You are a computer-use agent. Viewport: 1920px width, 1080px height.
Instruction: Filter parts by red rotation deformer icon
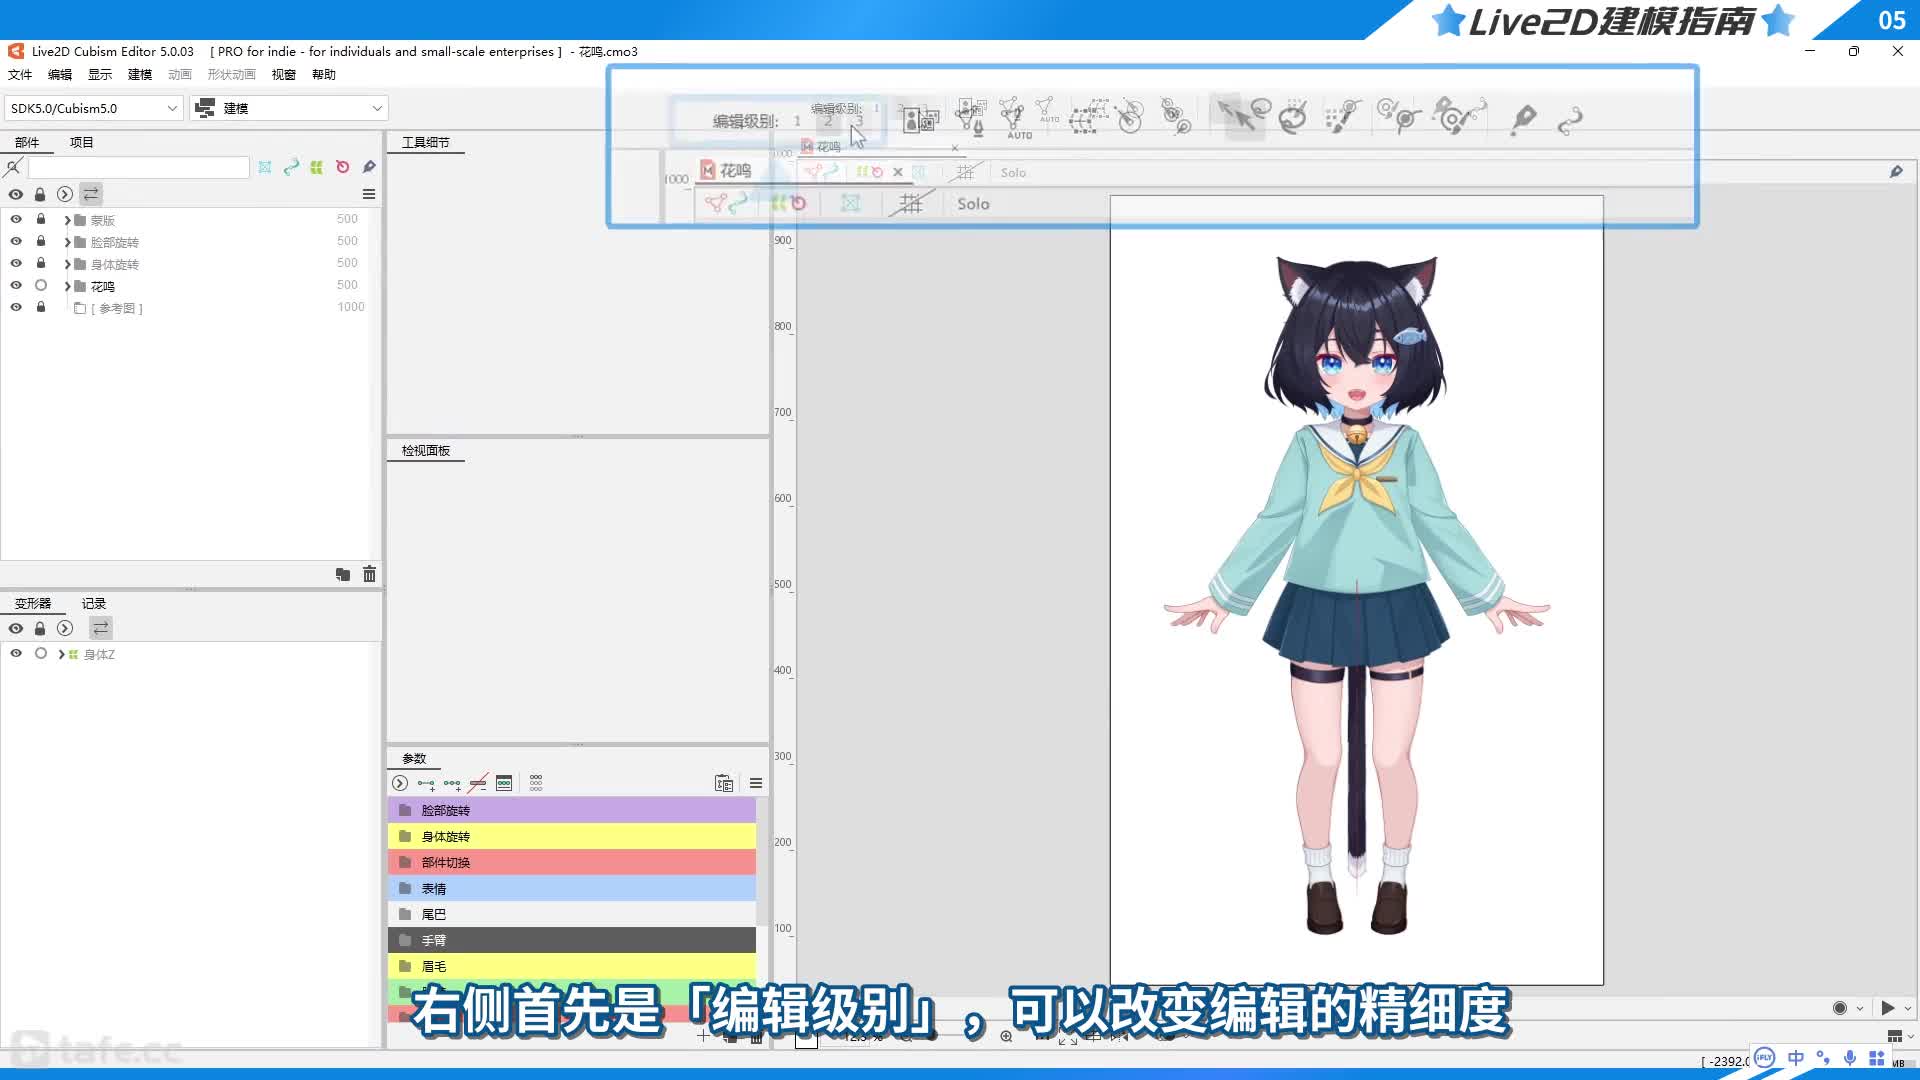[x=343, y=167]
